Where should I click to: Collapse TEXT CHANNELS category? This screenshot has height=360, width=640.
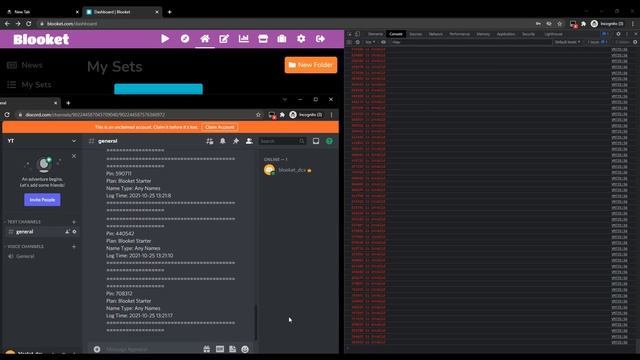pos(24,222)
